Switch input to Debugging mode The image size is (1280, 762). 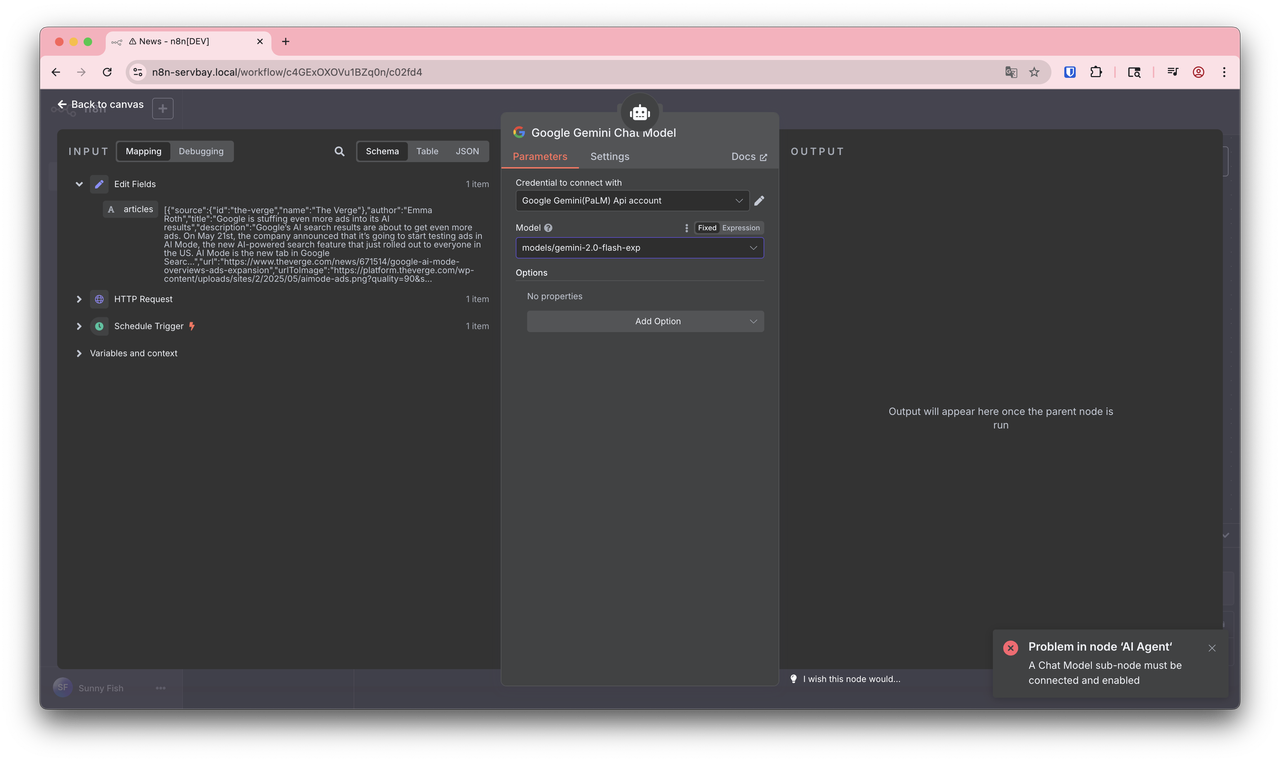pos(201,151)
